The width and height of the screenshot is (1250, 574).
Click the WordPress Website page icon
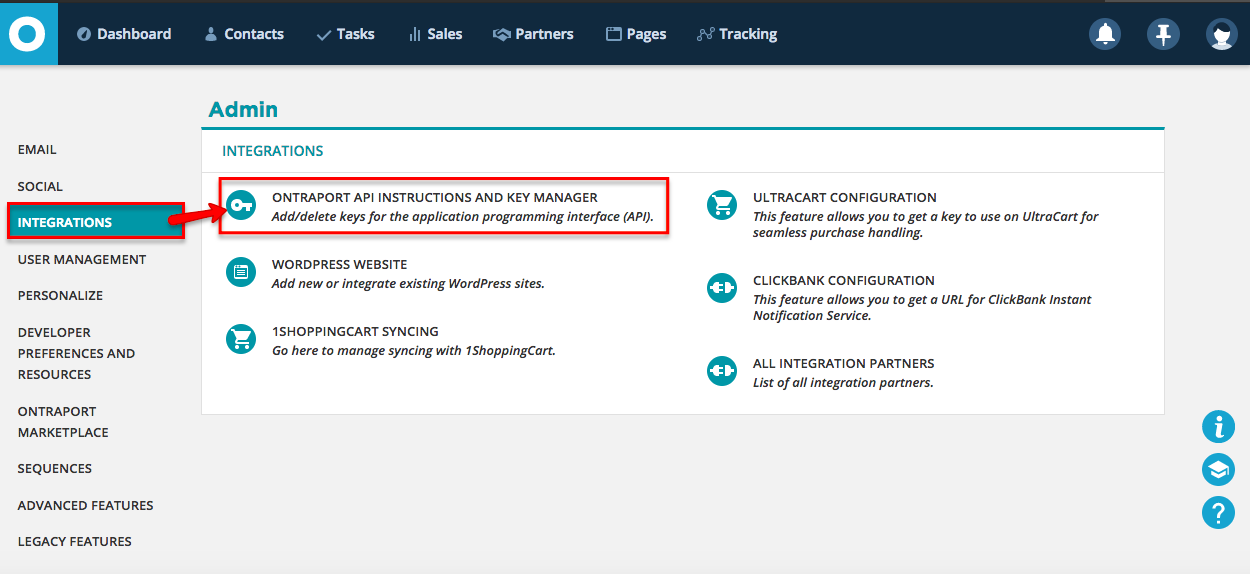pos(241,272)
